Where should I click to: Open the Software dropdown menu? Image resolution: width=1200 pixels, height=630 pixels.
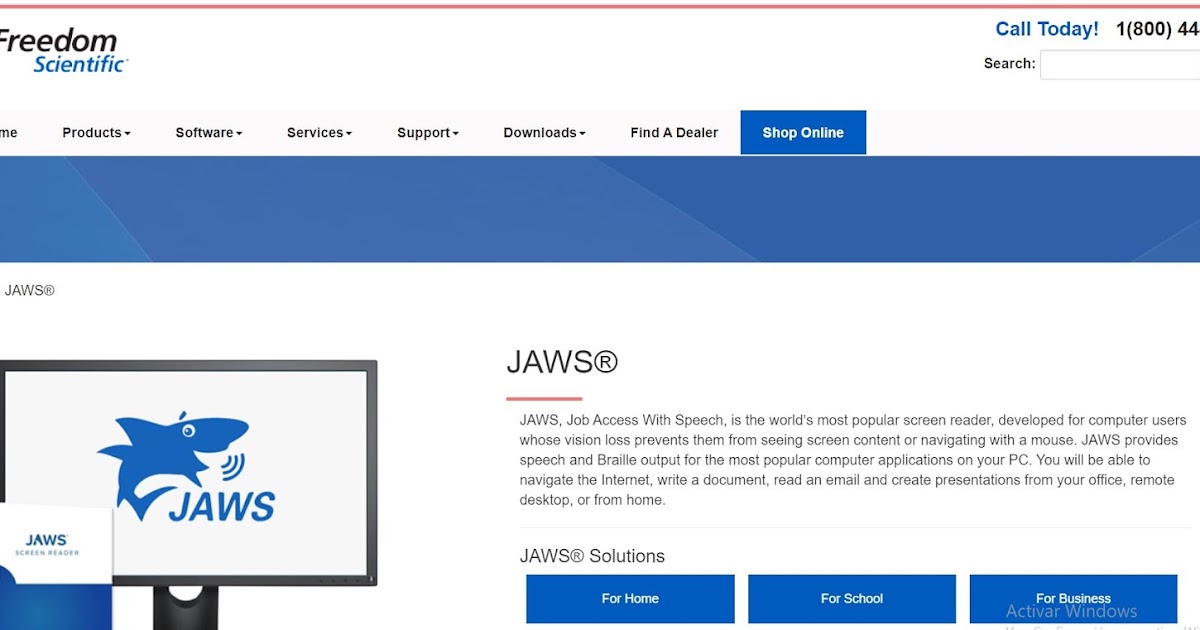207,132
